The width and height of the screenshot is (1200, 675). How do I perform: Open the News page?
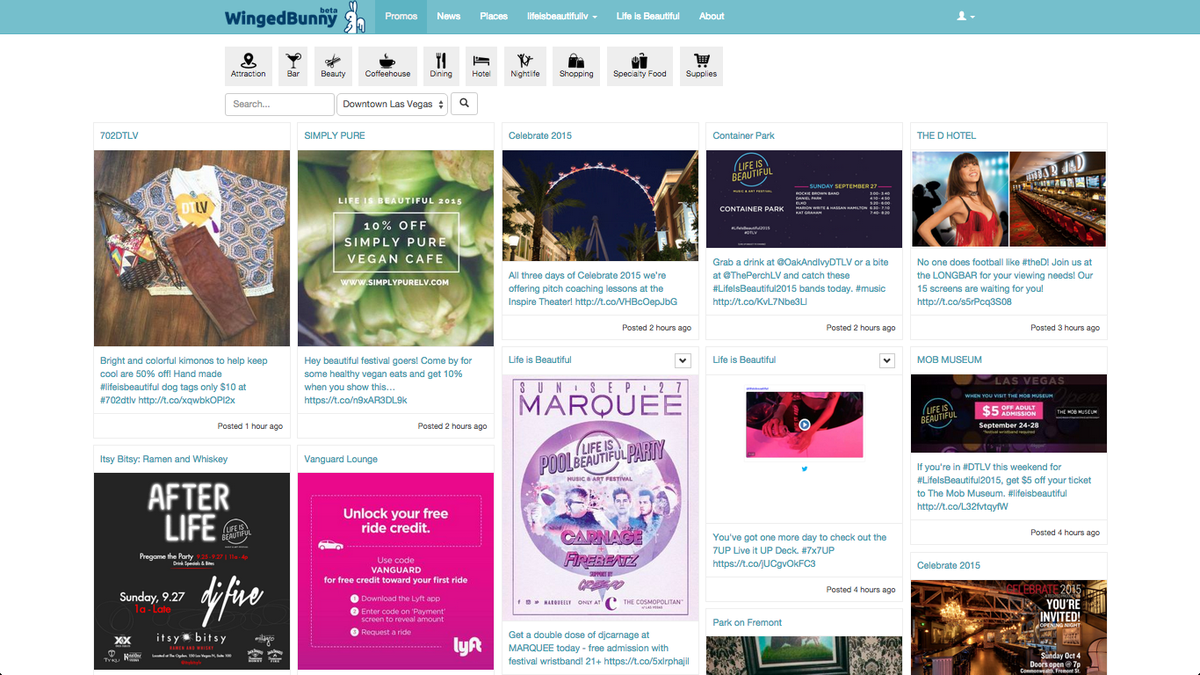click(449, 16)
